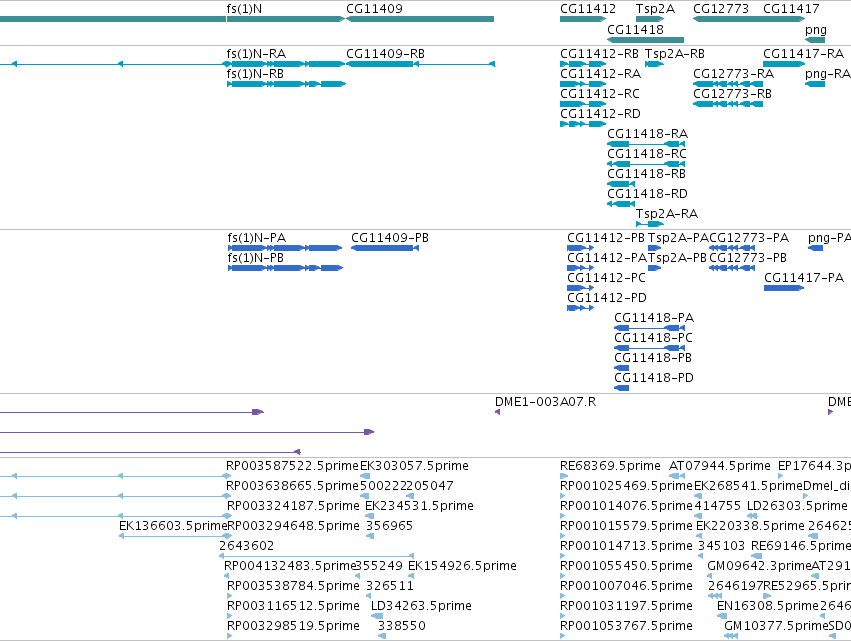851x641 pixels.
Task: Select the CG12773 gene feature
Action: [728, 19]
